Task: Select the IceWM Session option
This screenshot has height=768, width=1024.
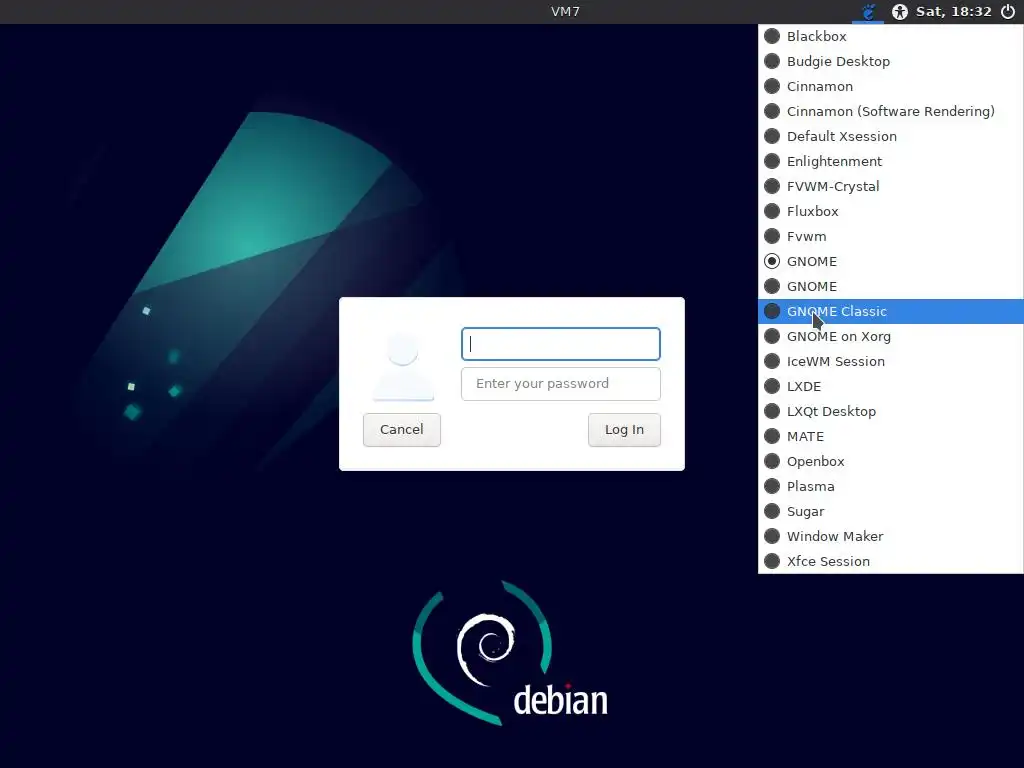Action: click(x=891, y=361)
